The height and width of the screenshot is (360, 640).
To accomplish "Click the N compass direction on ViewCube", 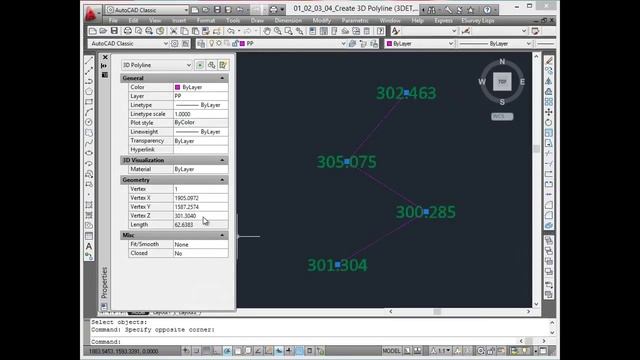I will click(x=502, y=62).
